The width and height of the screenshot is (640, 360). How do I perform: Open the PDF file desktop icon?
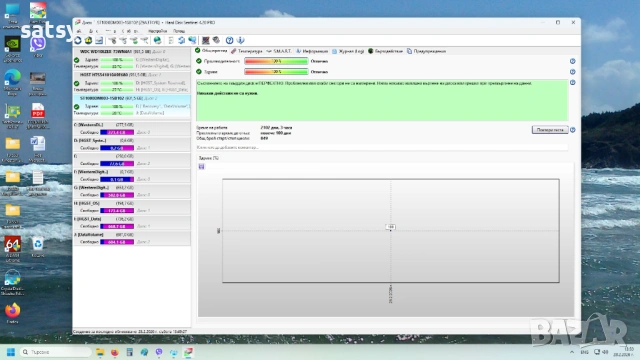click(x=38, y=116)
